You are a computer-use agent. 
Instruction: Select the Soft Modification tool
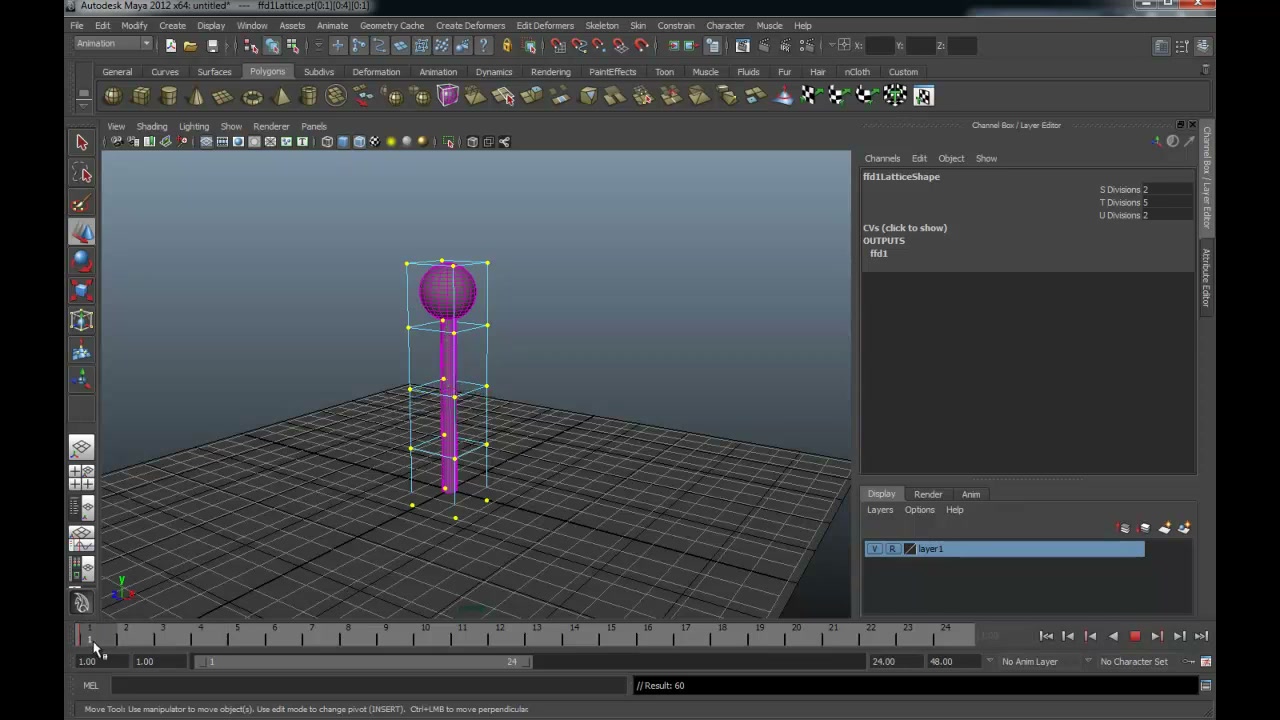pos(82,351)
